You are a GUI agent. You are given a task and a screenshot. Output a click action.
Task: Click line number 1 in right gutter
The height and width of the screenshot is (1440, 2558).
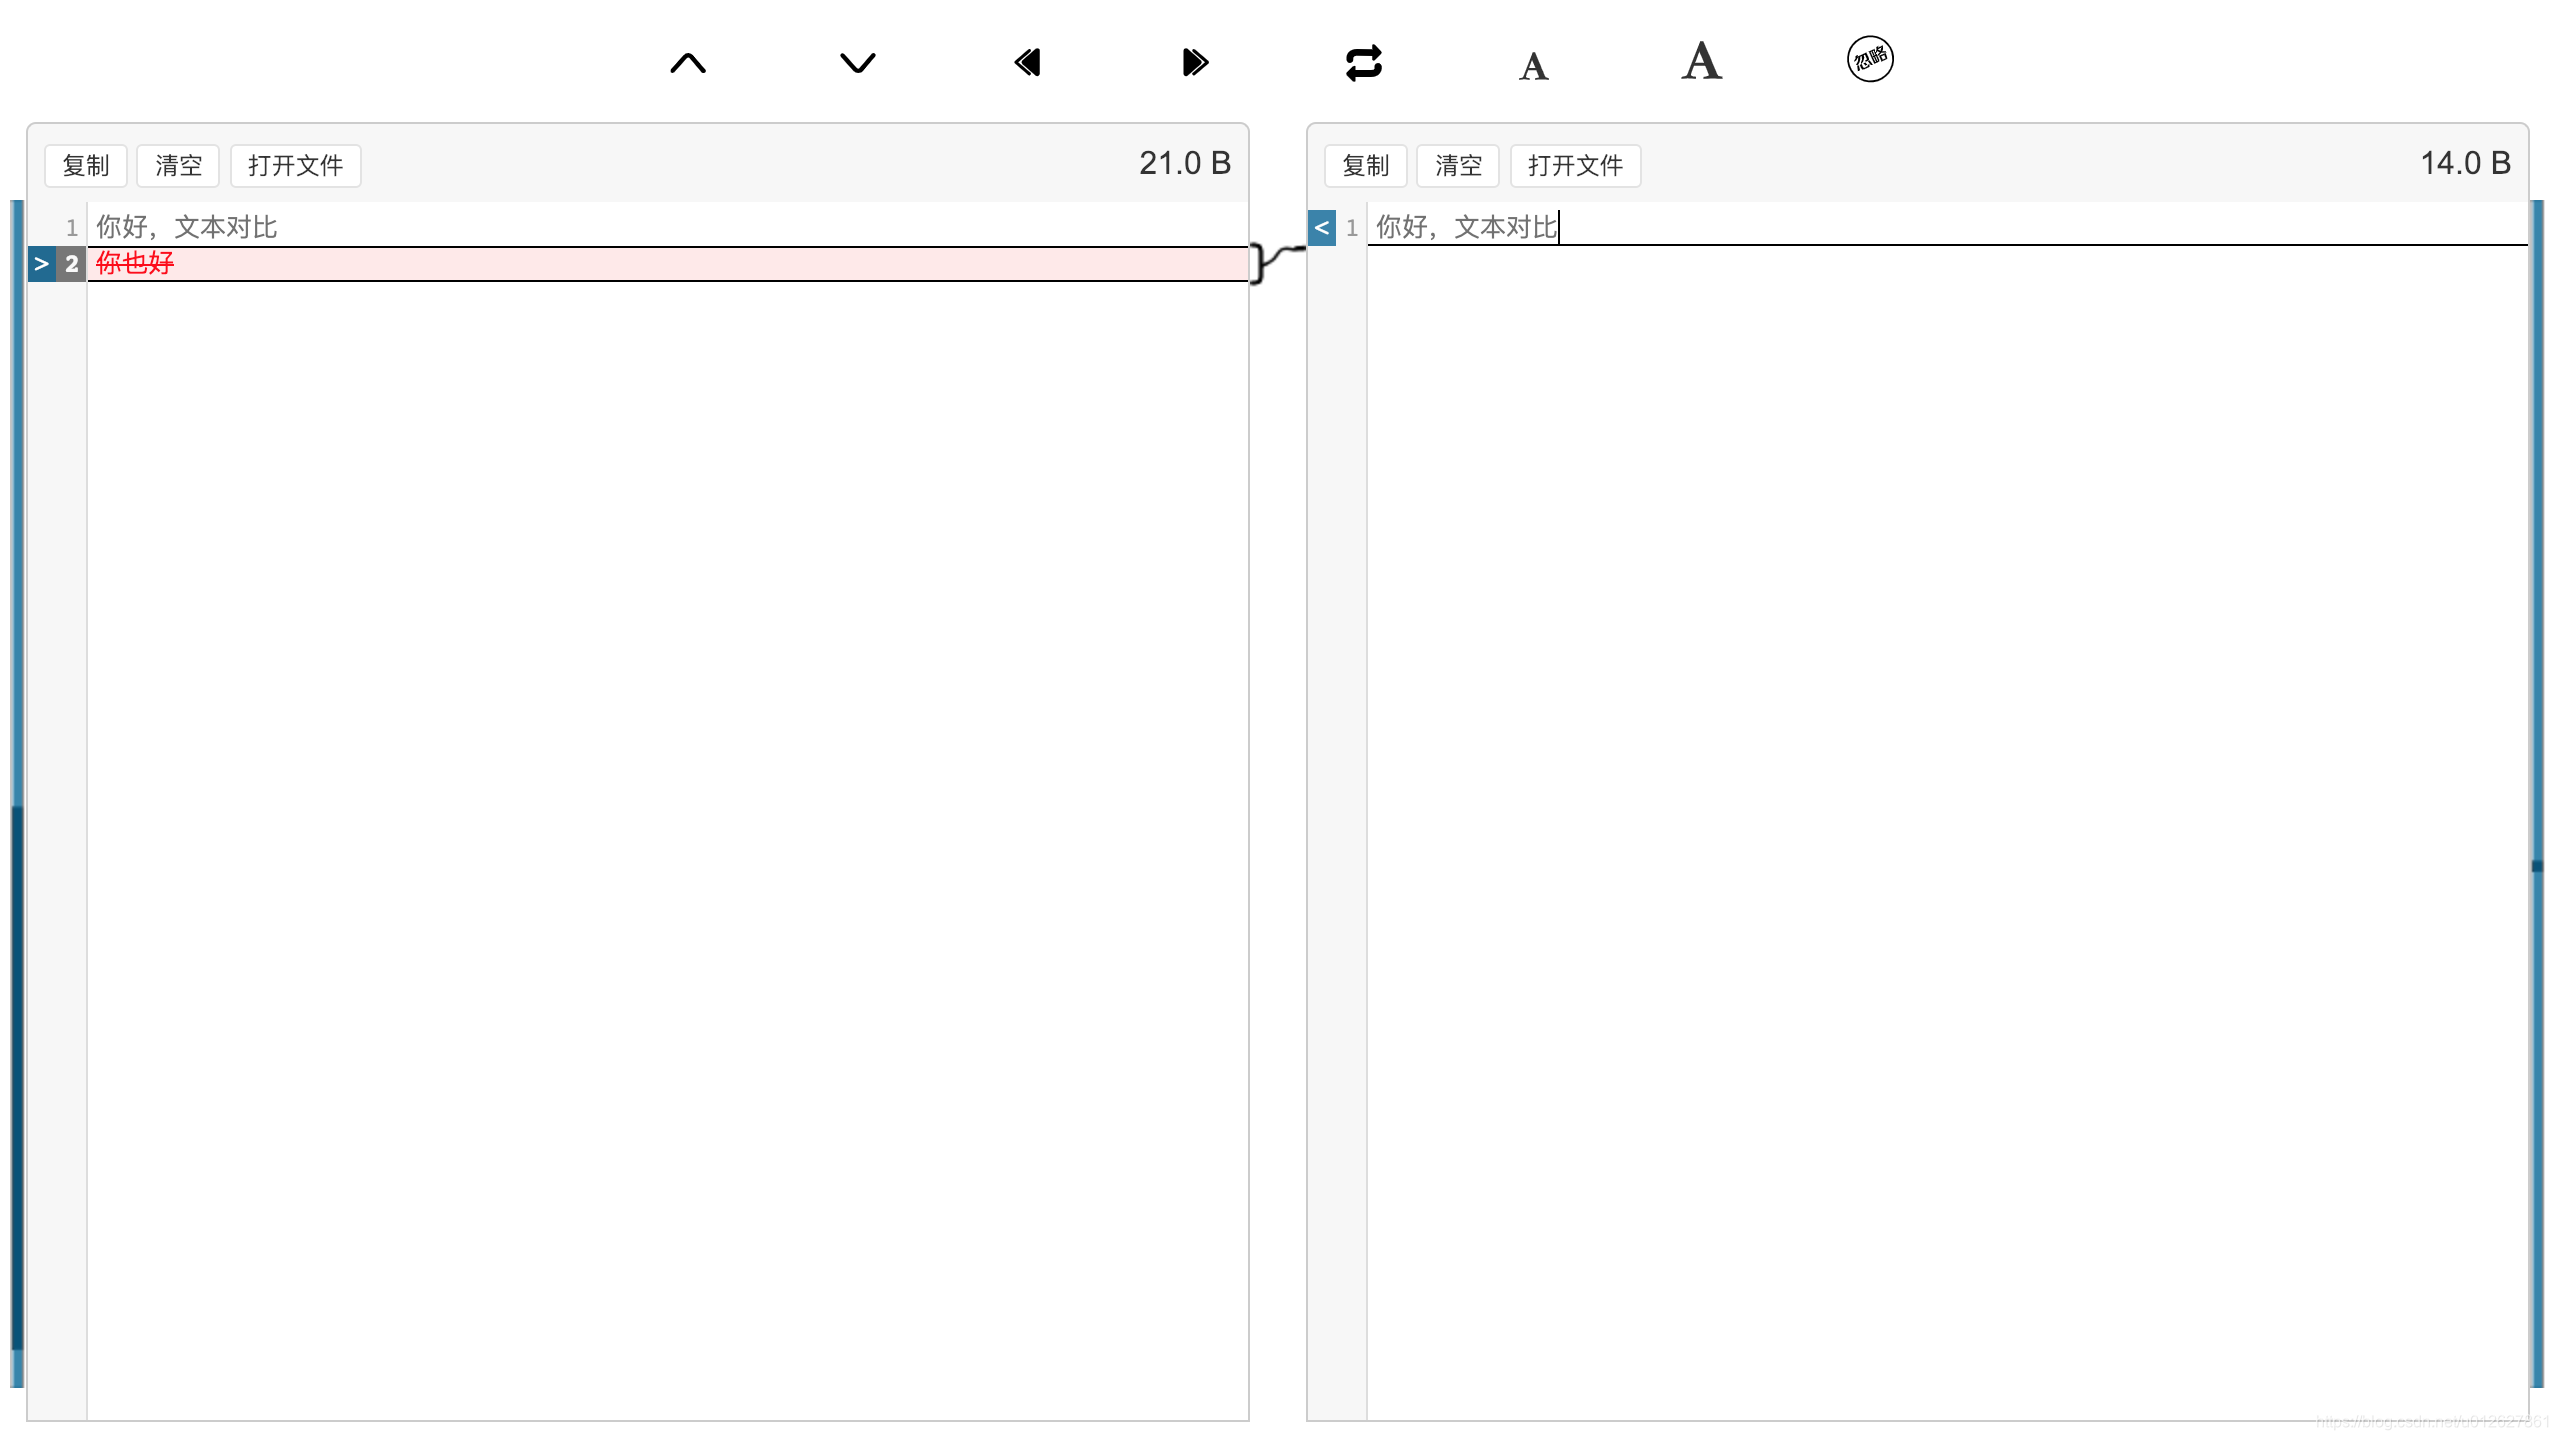pos(1351,228)
